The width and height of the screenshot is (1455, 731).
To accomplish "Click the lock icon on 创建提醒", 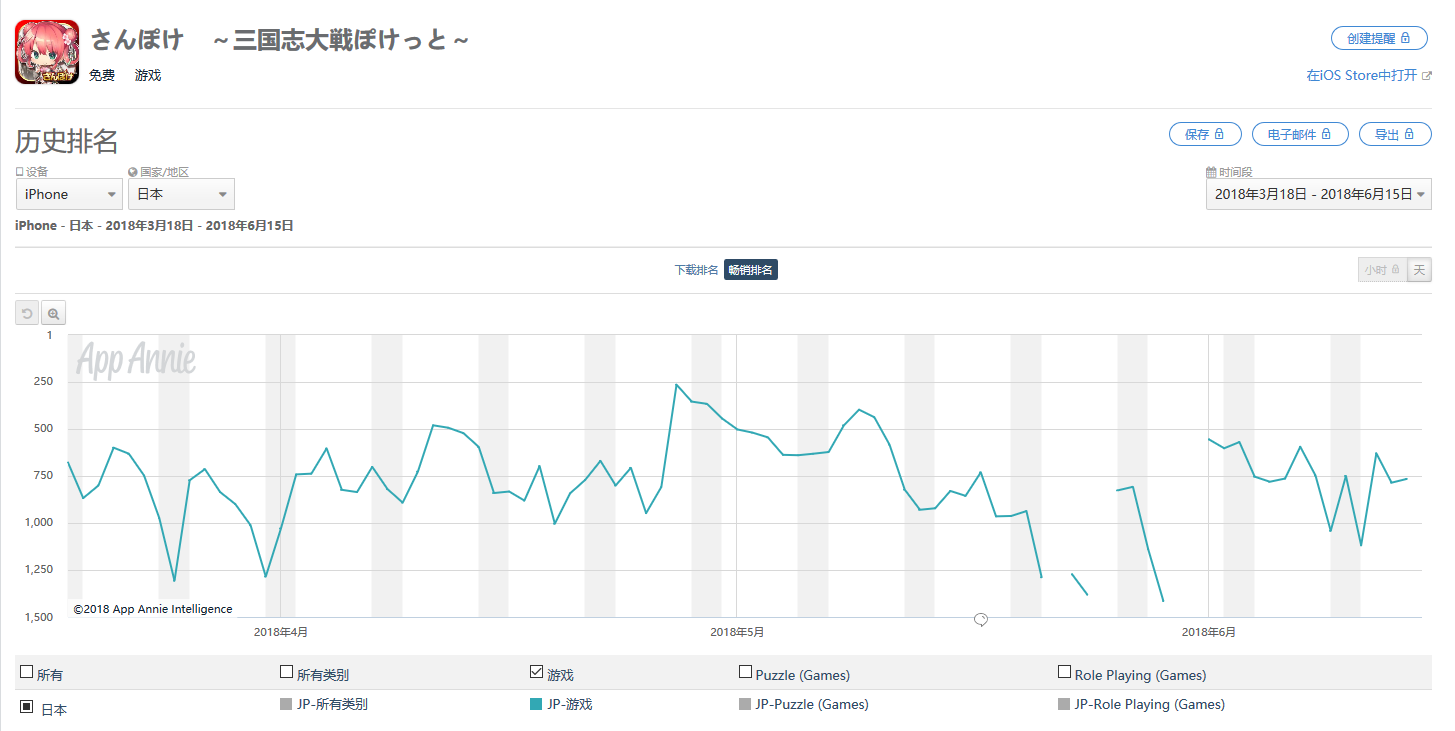I will click(x=1405, y=38).
